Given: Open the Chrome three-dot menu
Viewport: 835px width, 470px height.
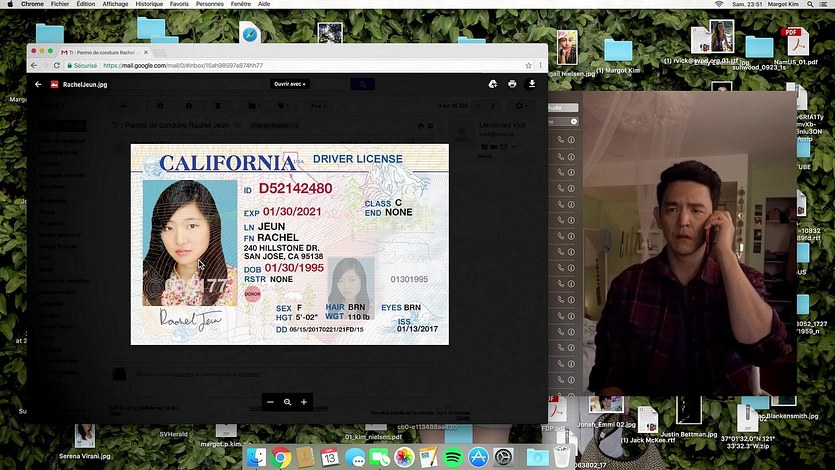Looking at the screenshot, I should [x=541, y=65].
